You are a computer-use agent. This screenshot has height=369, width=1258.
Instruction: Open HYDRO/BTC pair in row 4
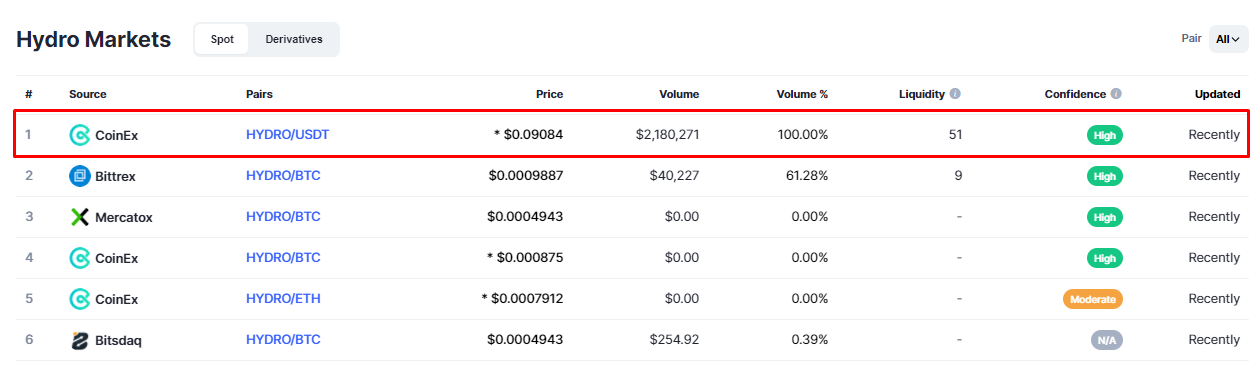[x=283, y=258]
